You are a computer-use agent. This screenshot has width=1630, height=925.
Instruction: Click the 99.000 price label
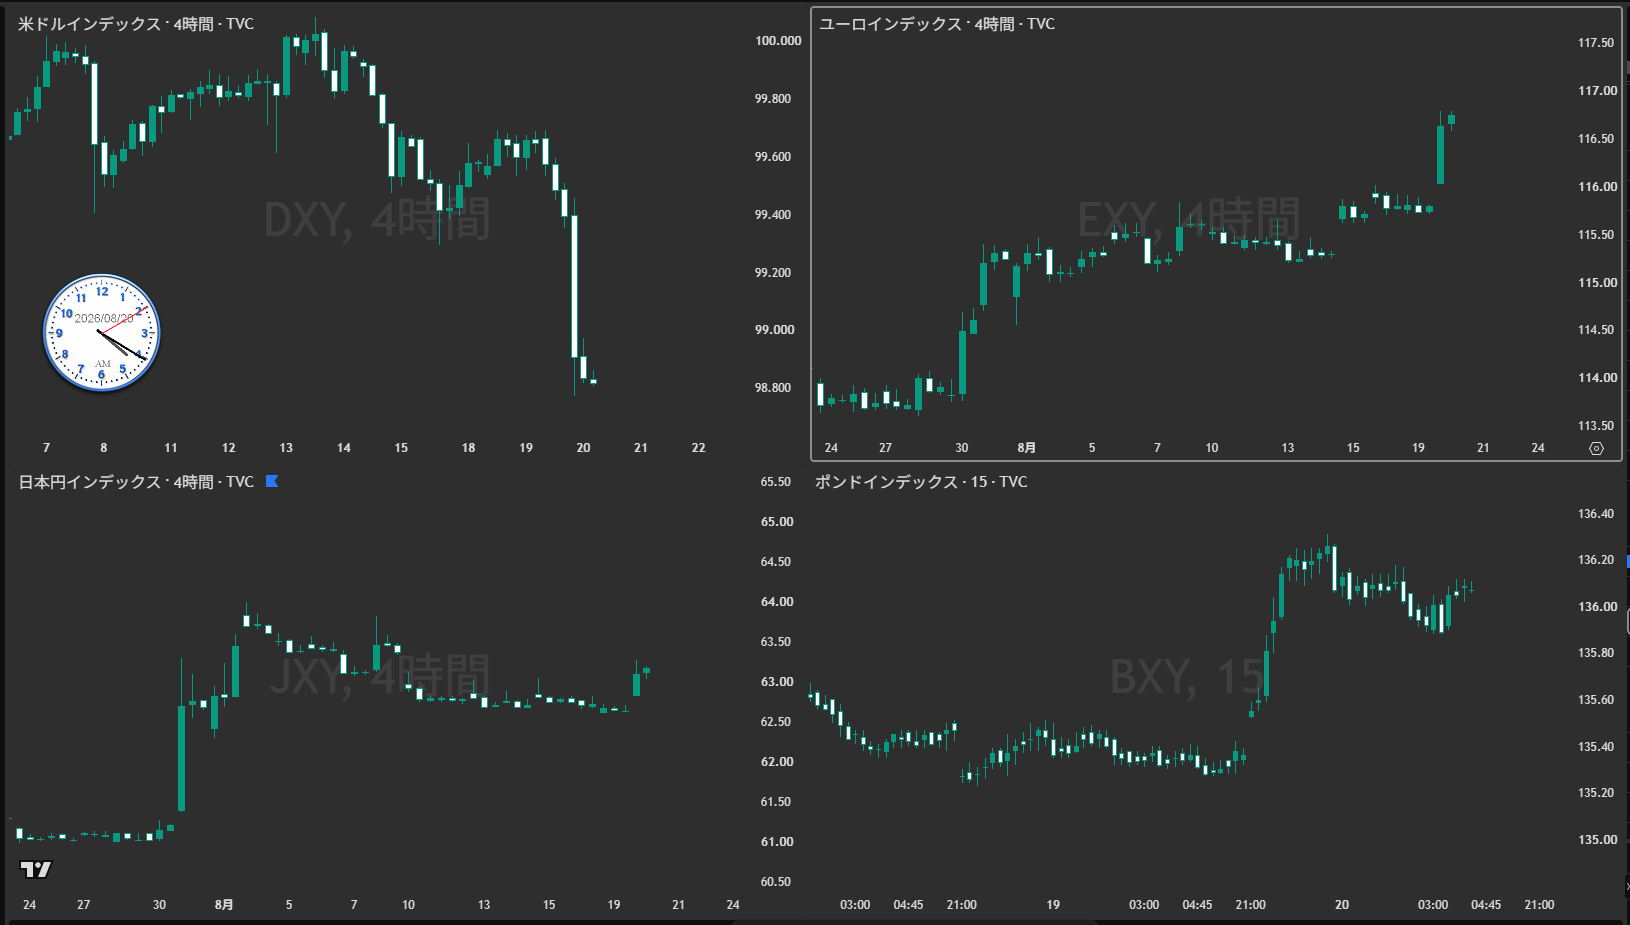[x=773, y=330]
